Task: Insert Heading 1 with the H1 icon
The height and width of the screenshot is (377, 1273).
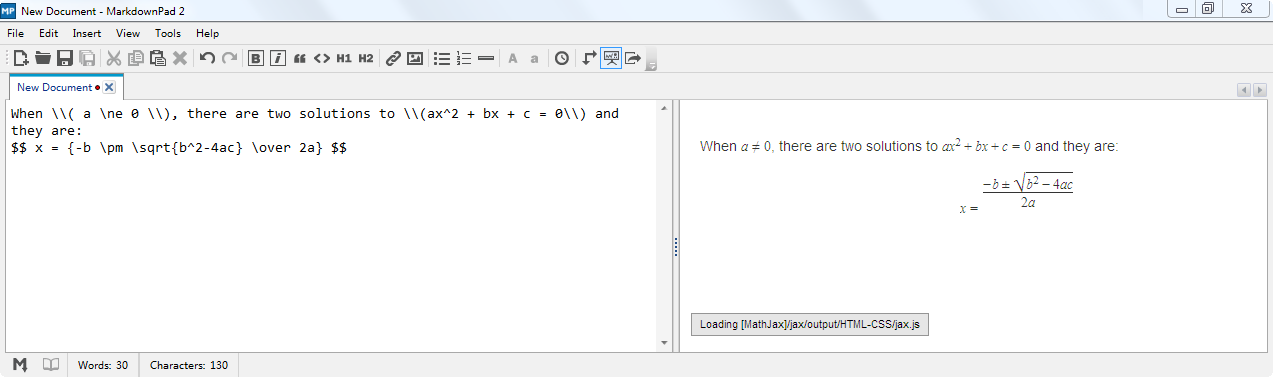Action: (343, 58)
